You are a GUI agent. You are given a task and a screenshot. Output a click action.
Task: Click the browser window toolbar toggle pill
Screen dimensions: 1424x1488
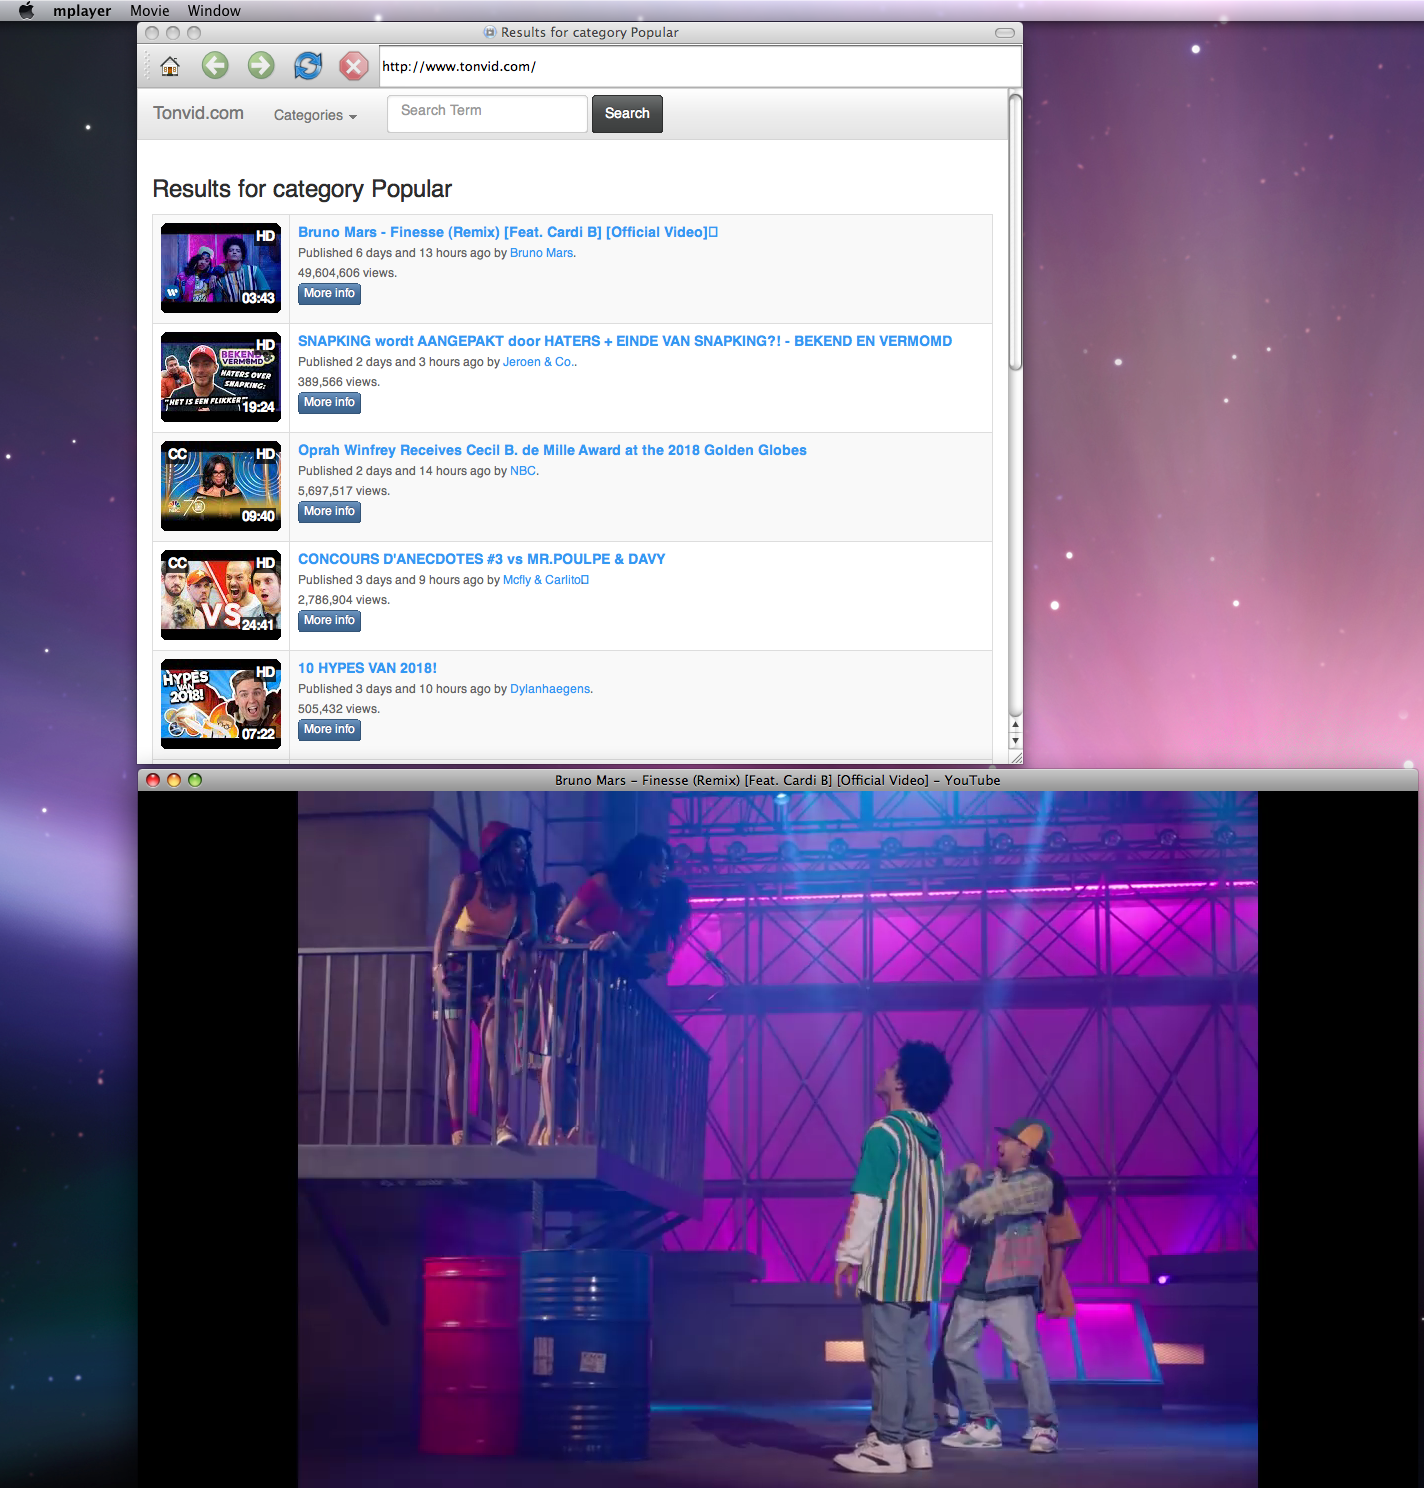click(x=1005, y=33)
